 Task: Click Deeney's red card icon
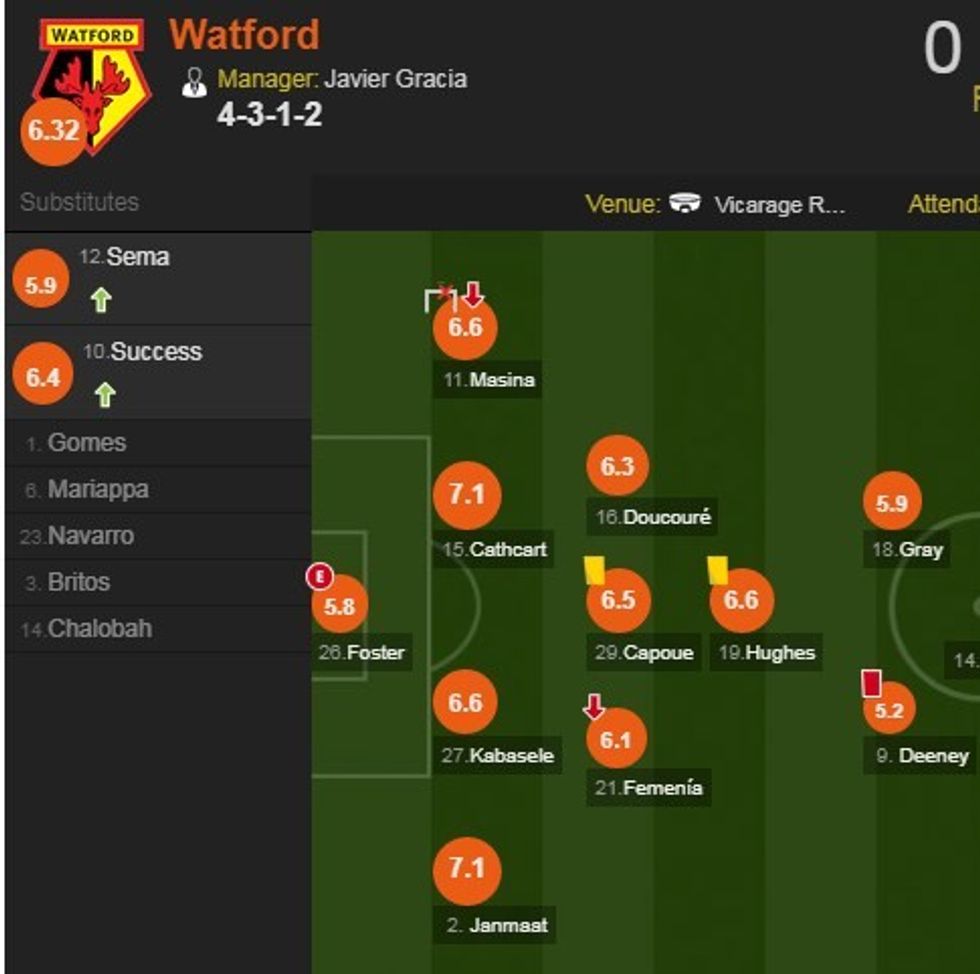[x=871, y=683]
